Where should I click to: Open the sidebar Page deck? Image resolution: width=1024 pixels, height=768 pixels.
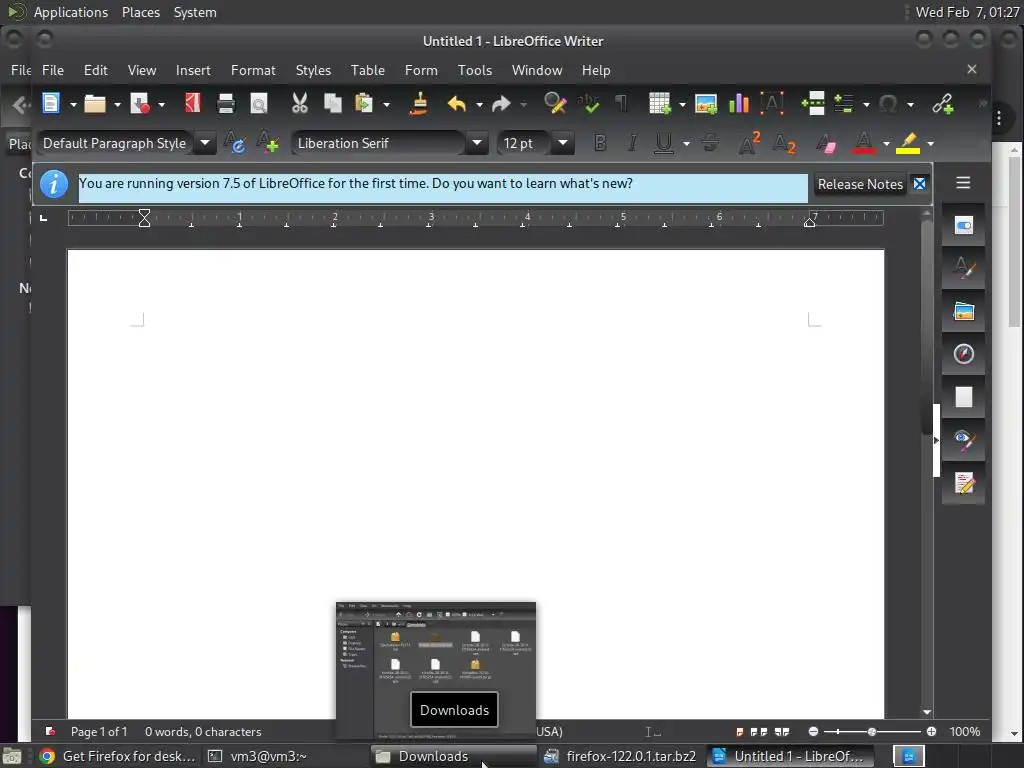click(x=963, y=397)
